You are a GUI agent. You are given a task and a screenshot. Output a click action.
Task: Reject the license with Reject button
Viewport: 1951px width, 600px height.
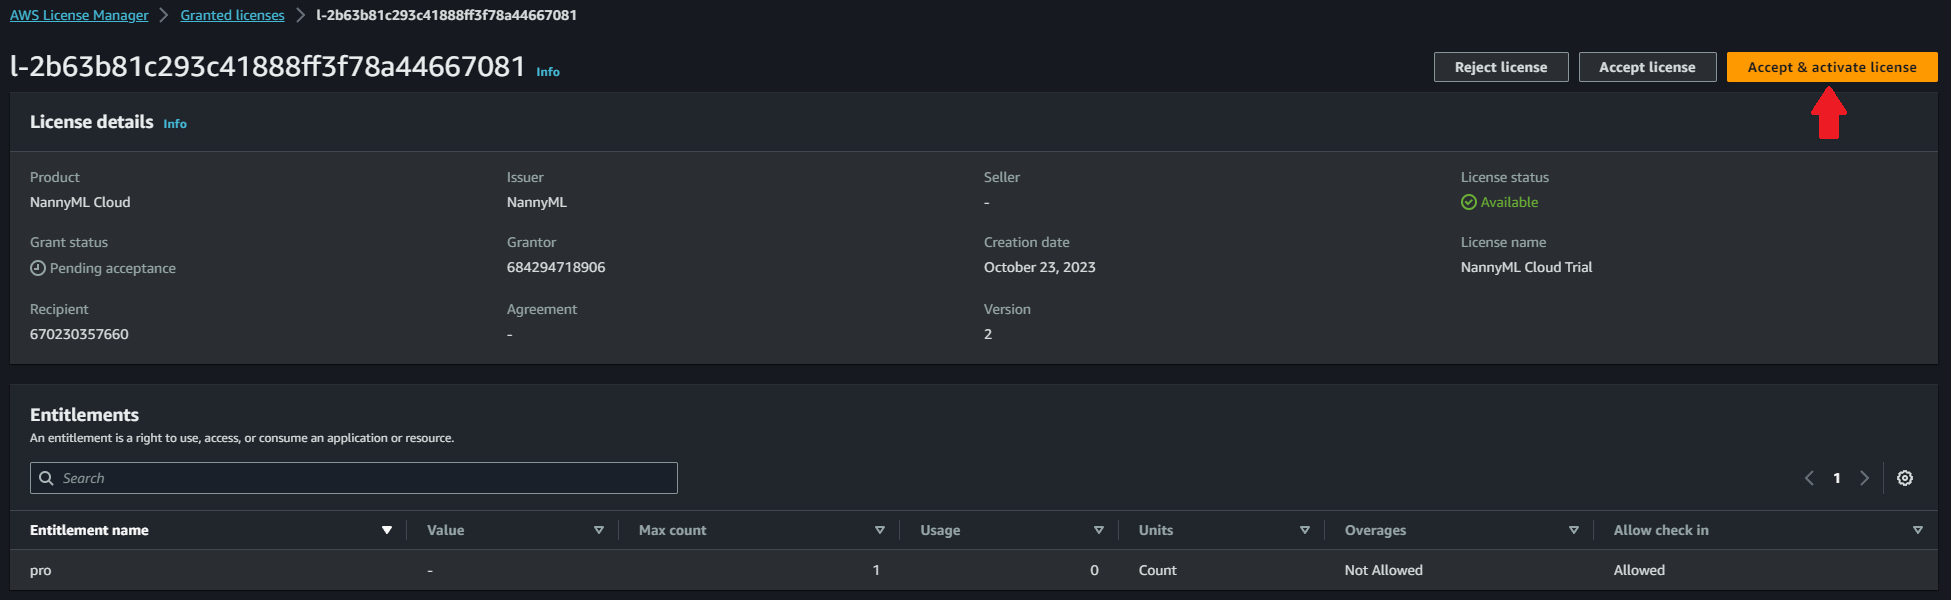point(1500,67)
